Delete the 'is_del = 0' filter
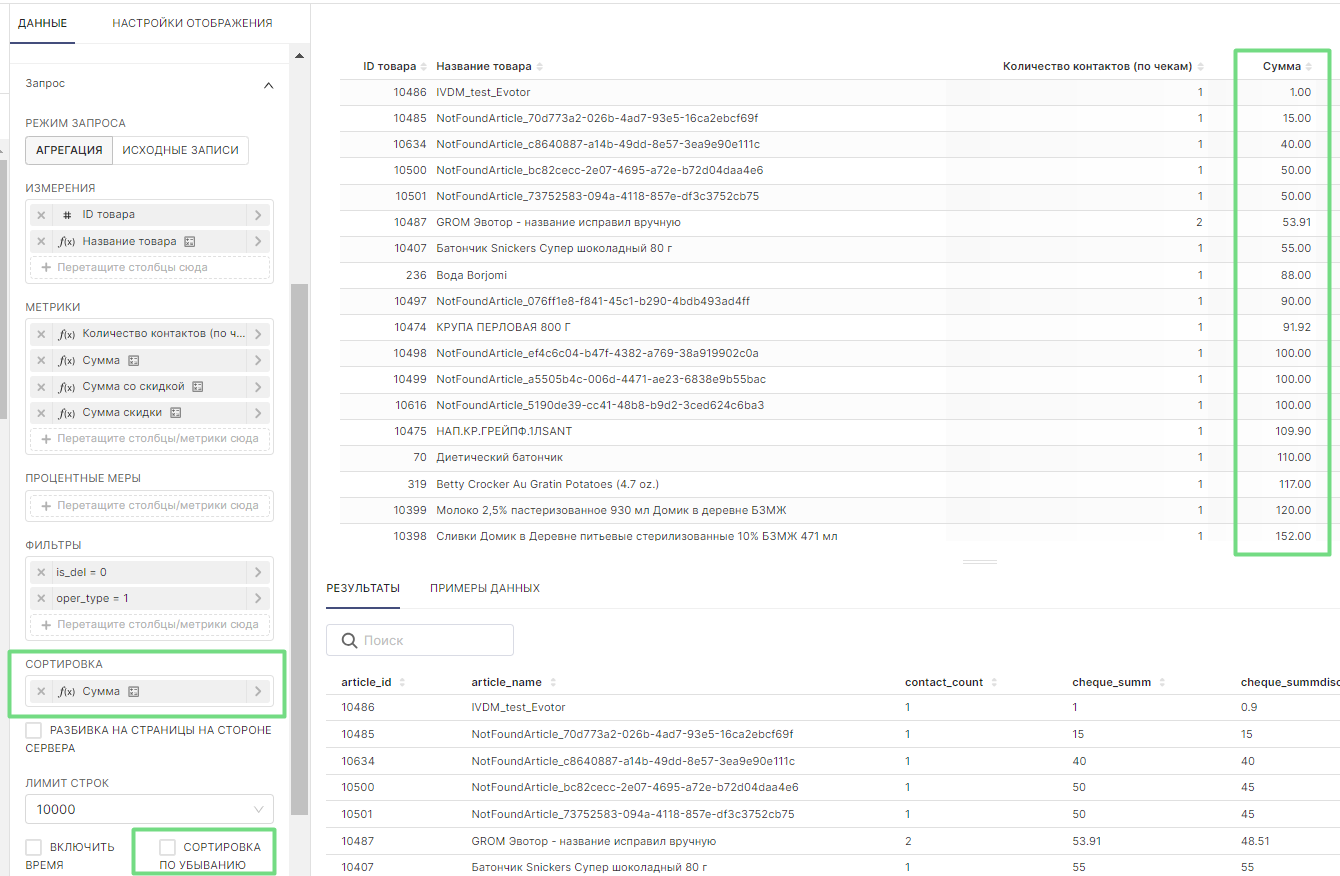 tap(41, 573)
